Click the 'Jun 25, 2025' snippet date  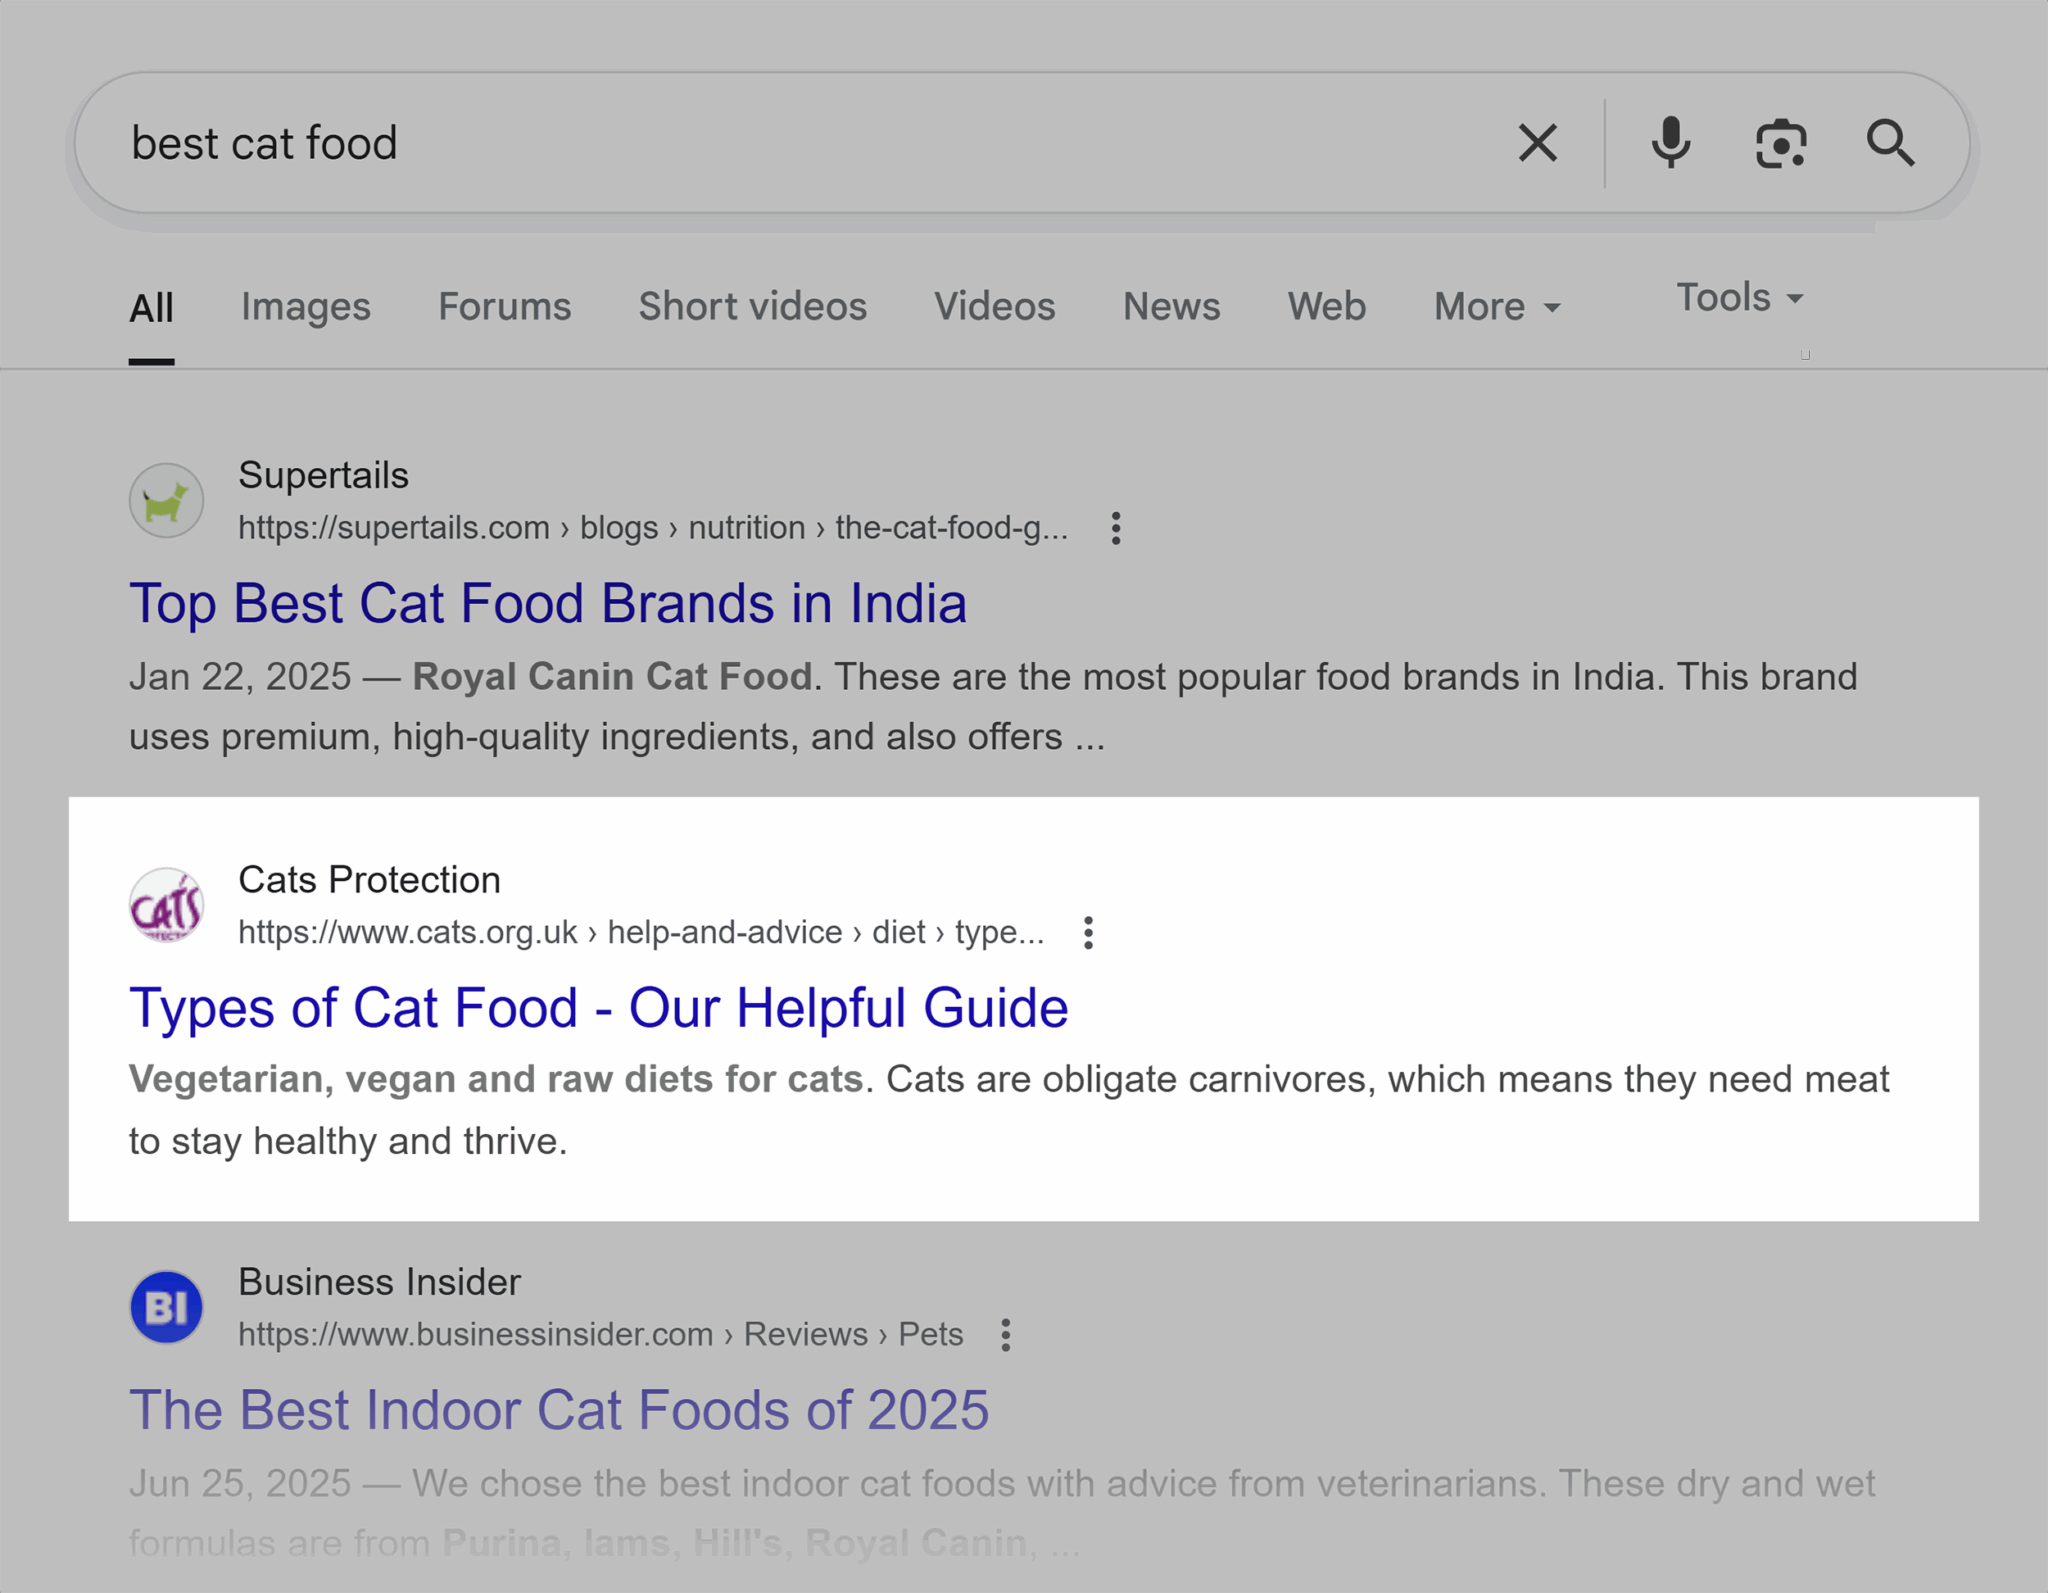pos(240,1484)
